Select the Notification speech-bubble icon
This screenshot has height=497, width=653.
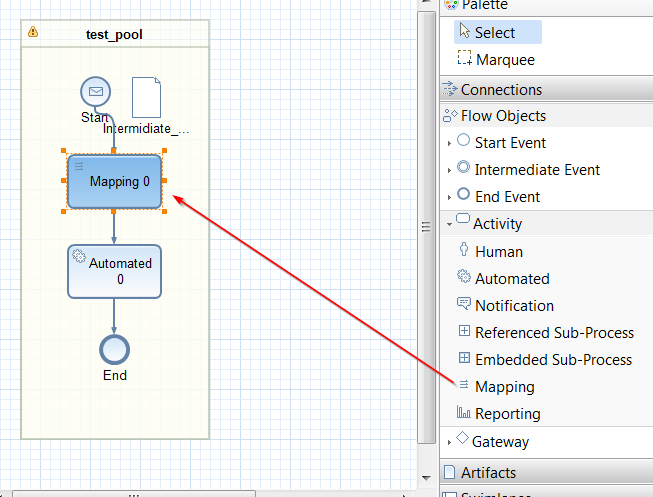coord(464,303)
